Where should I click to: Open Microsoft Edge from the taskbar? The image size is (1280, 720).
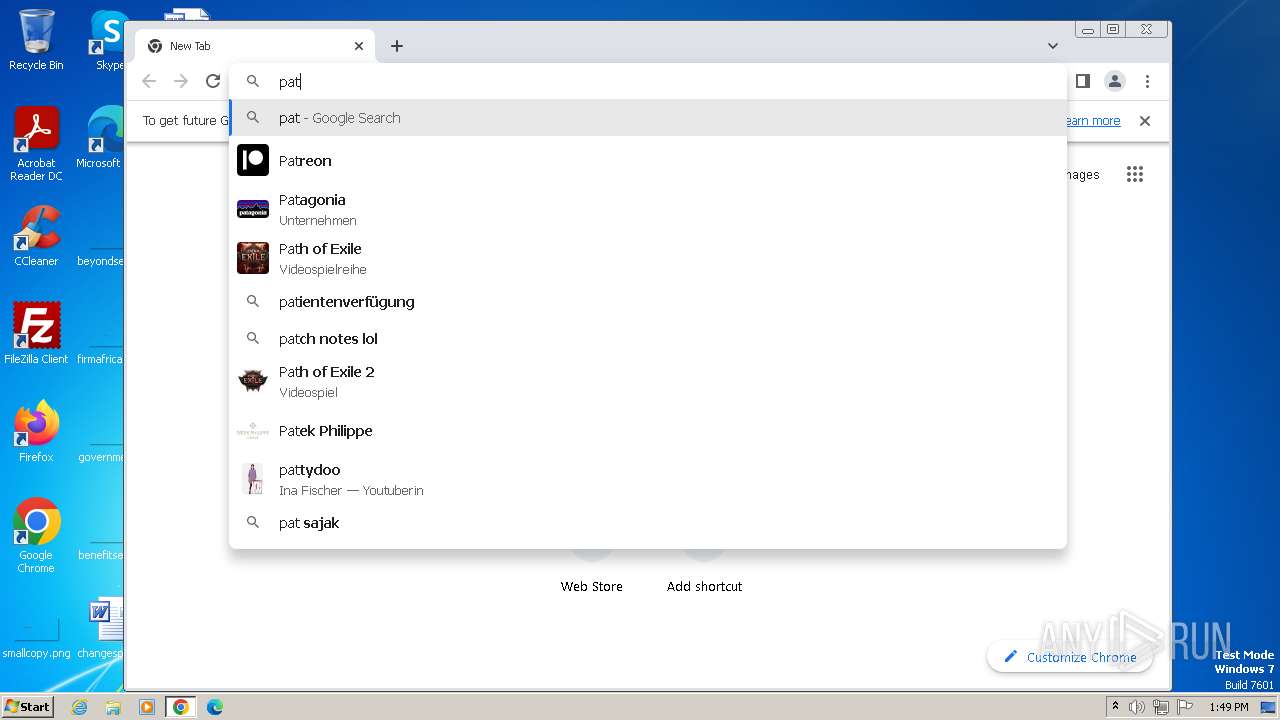point(215,707)
